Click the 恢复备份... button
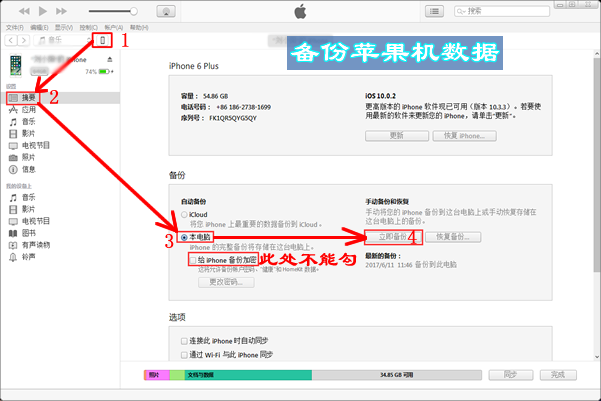This screenshot has height=401, width=601. tap(453, 237)
